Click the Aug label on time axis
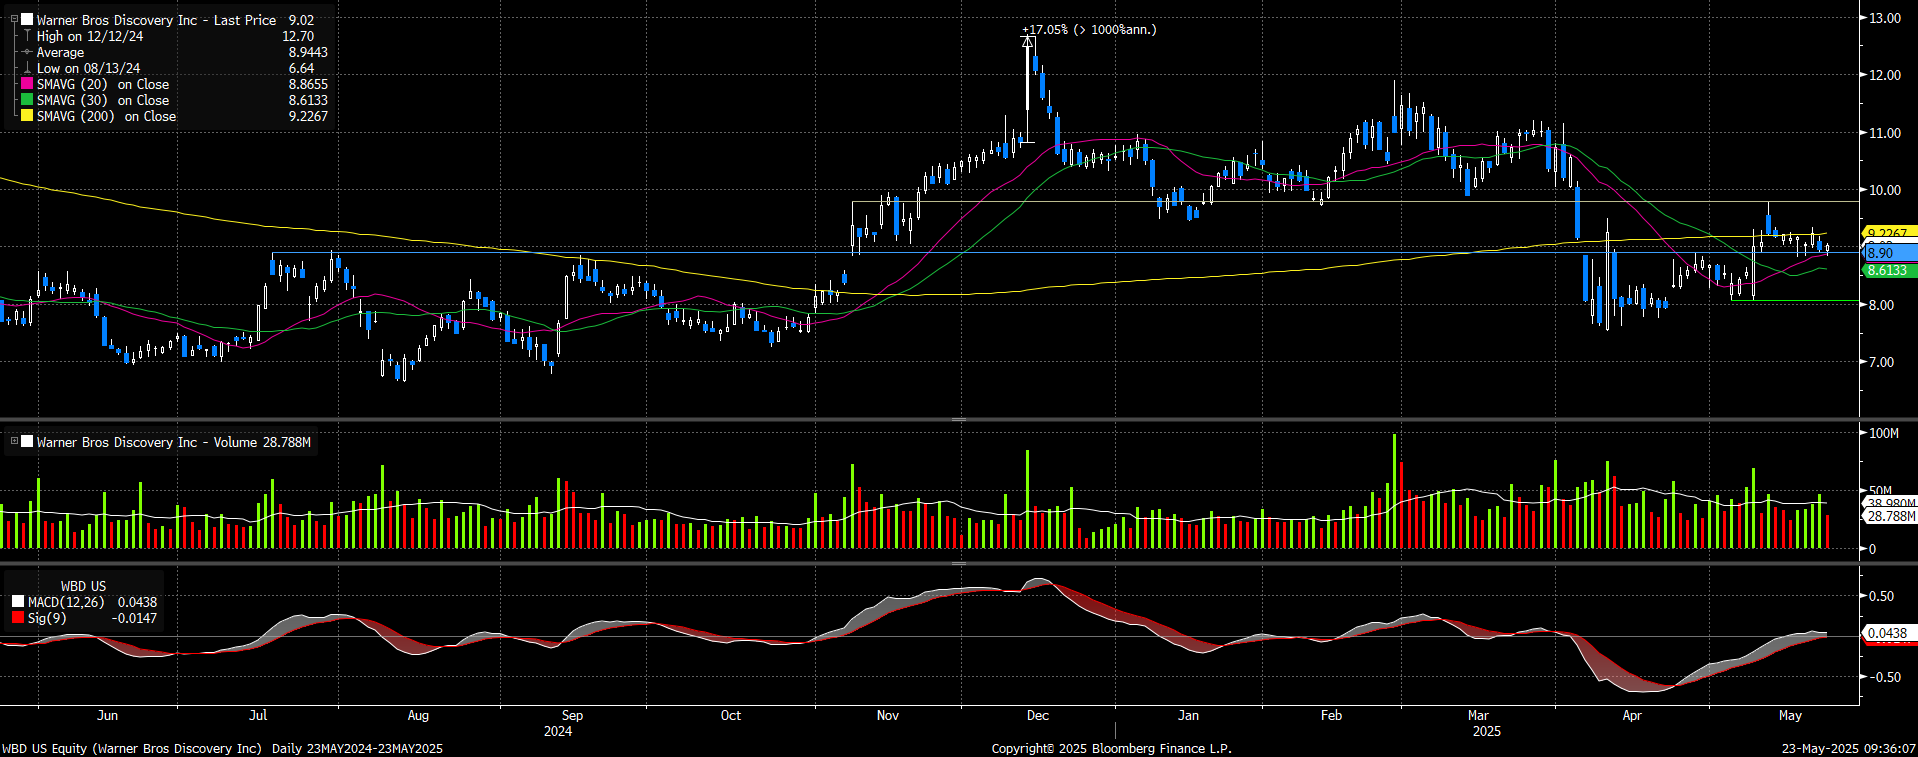Viewport: 1918px width, 757px height. (x=418, y=715)
